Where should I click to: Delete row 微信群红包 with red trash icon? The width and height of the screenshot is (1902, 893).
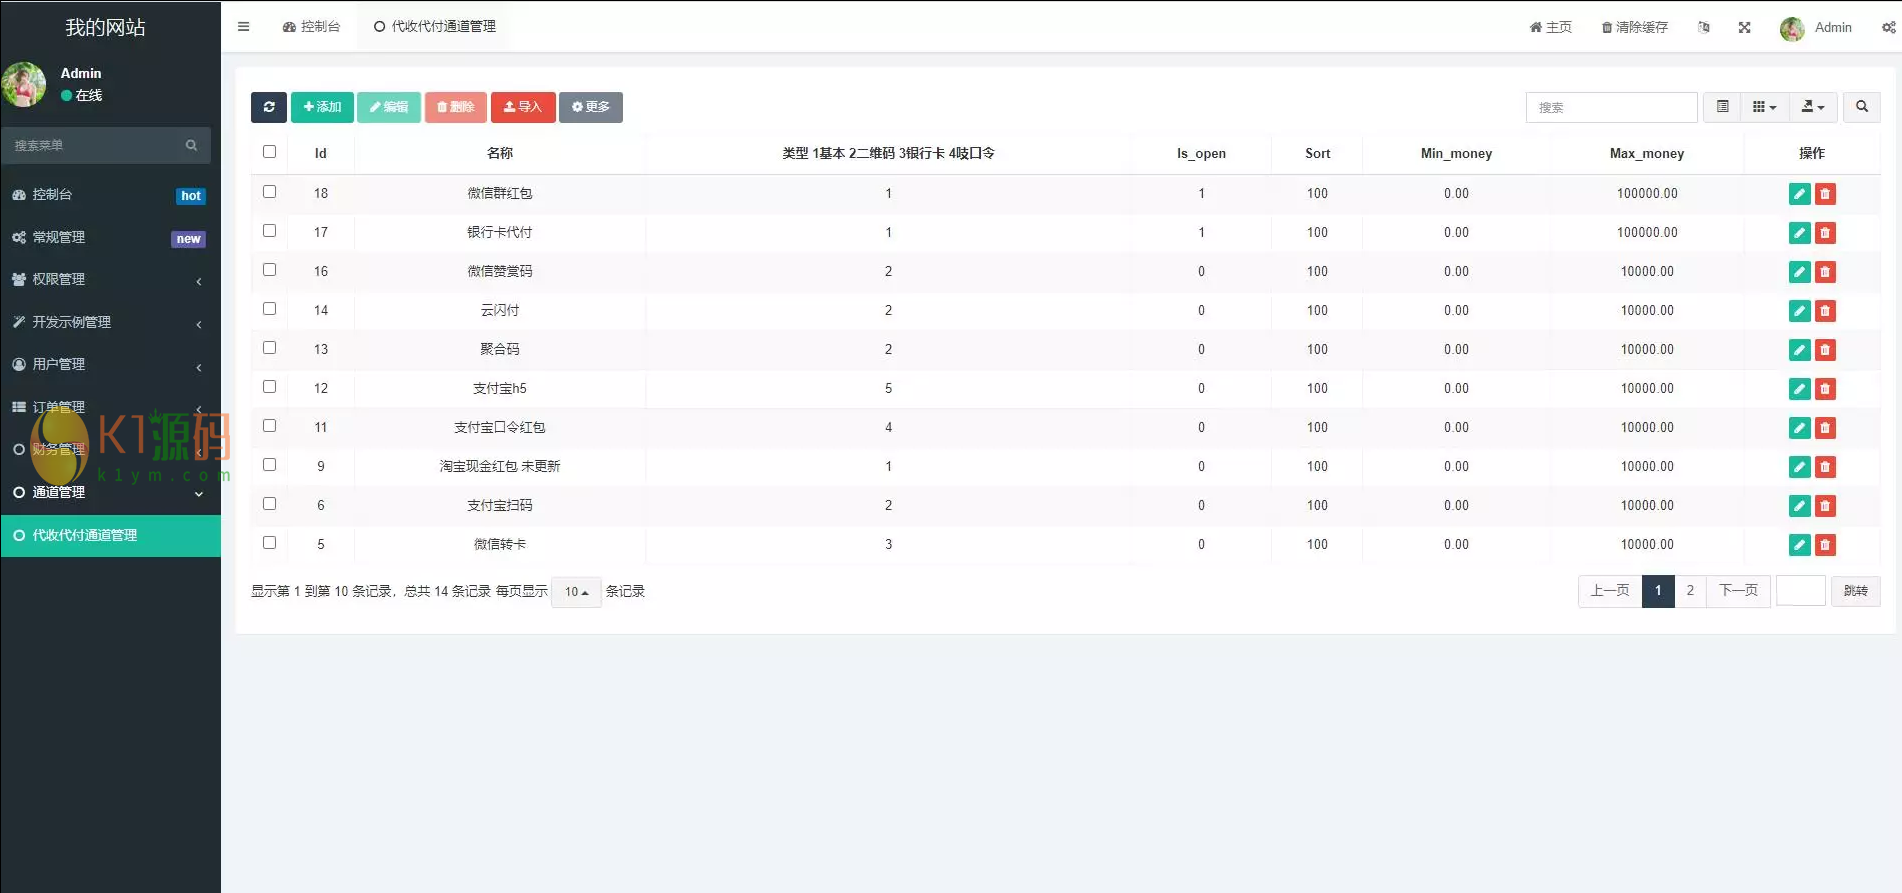[1825, 194]
